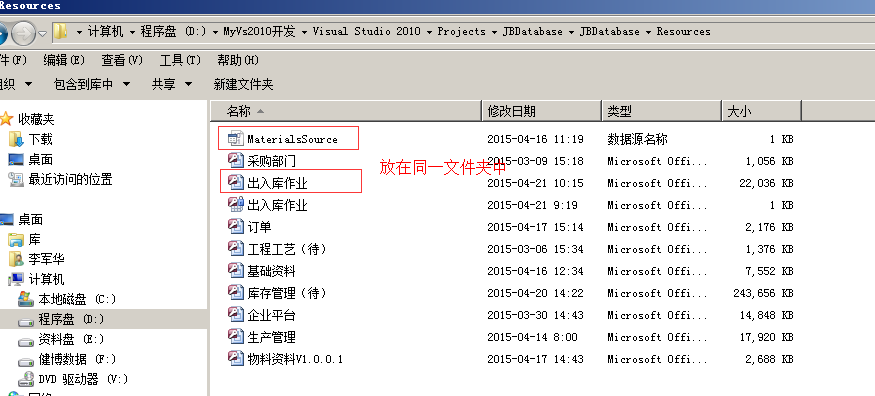
Task: Select the file name MaterialsSource
Action: pyautogui.click(x=292, y=139)
